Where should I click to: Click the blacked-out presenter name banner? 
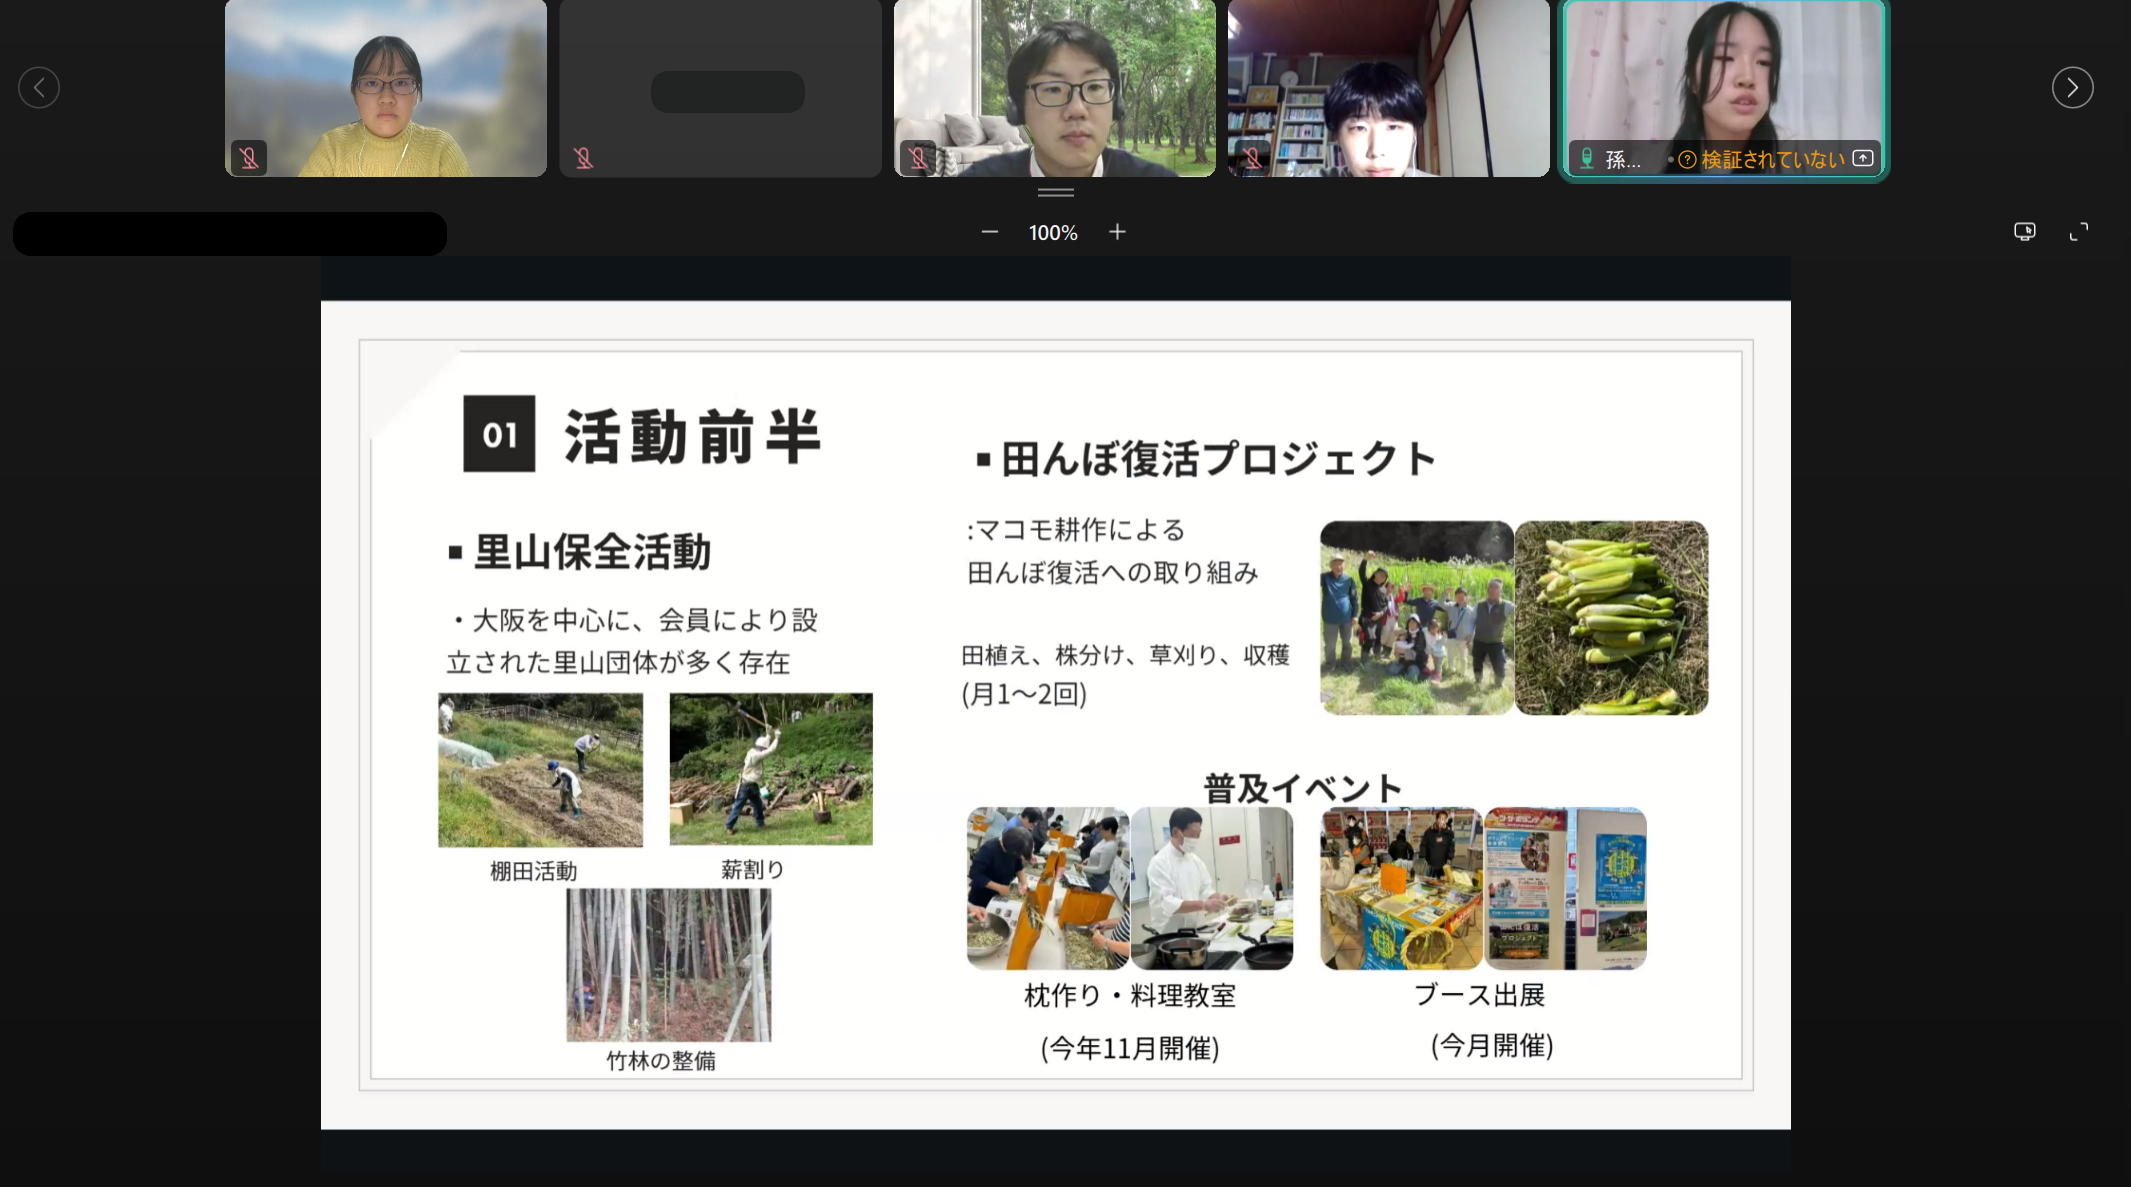[x=230, y=234]
